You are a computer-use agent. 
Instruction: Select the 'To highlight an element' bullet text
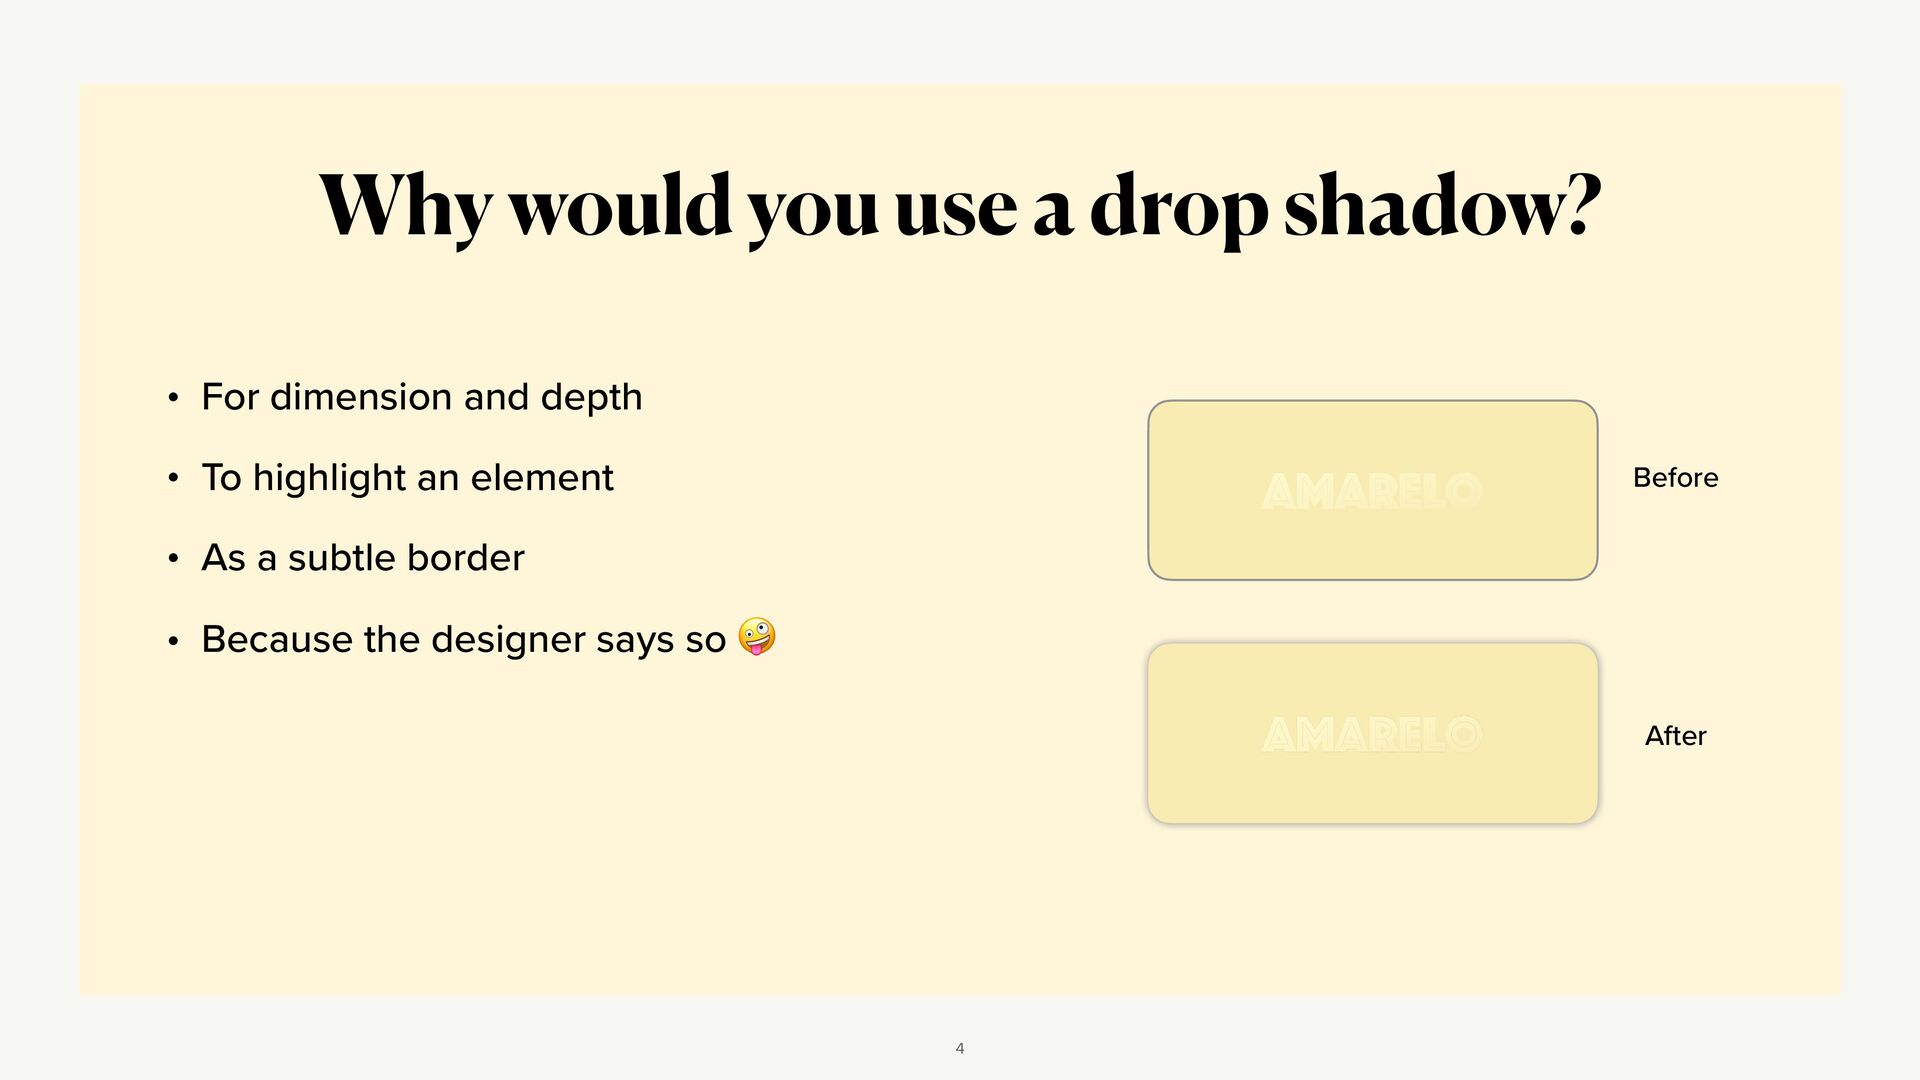(x=407, y=478)
